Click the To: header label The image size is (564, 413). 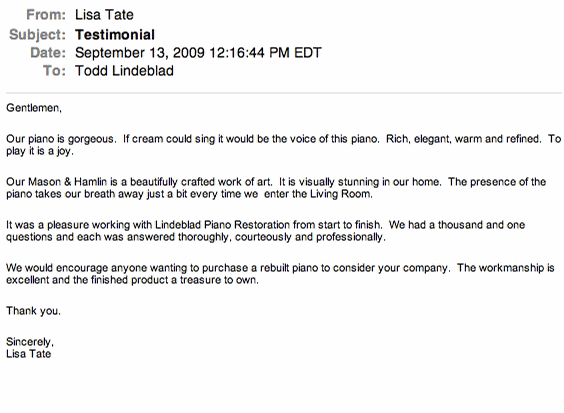pos(54,71)
